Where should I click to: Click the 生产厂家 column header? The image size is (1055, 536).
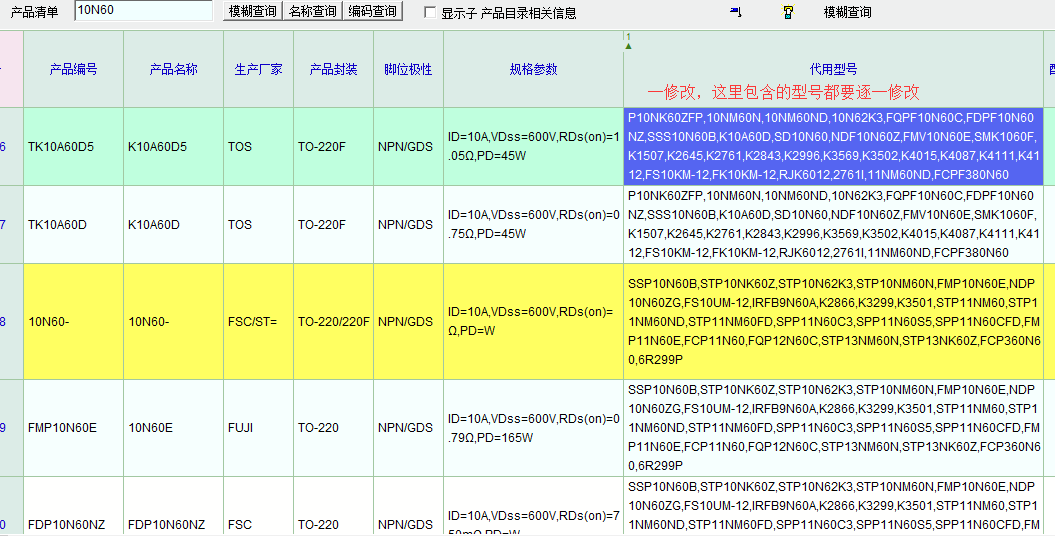[258, 69]
